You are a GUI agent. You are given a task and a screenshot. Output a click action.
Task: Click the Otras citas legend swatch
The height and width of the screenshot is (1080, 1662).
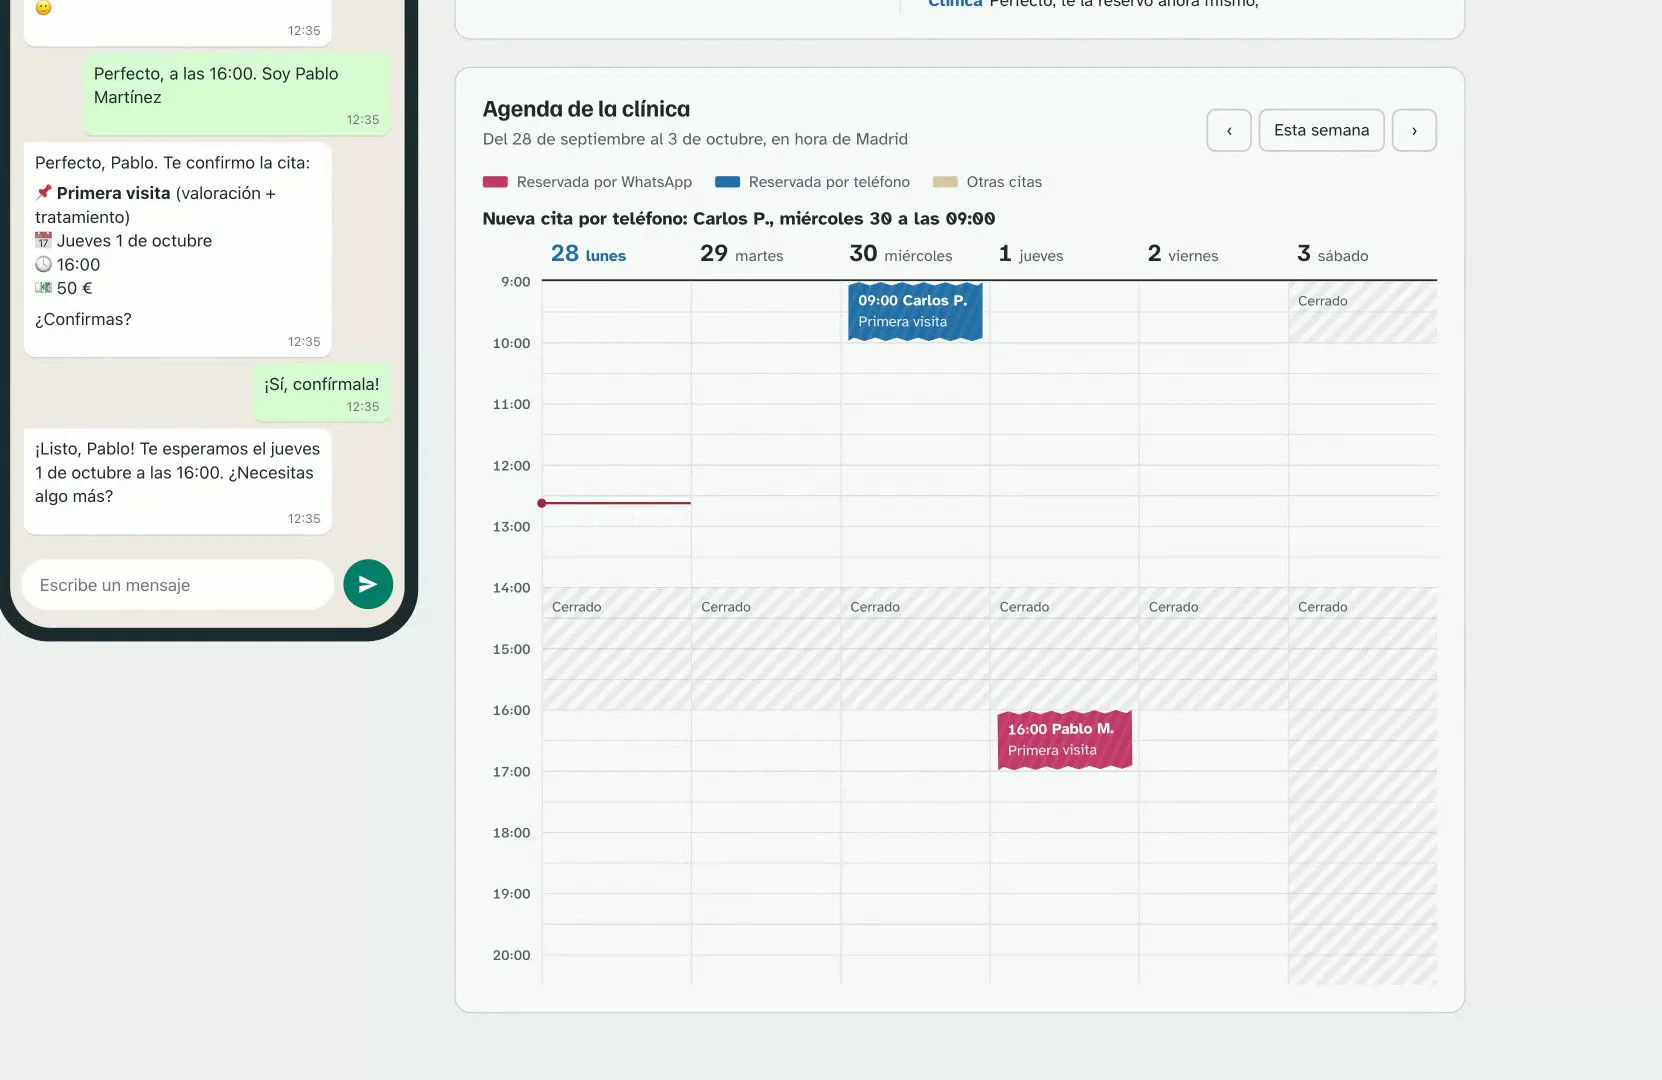pos(945,182)
